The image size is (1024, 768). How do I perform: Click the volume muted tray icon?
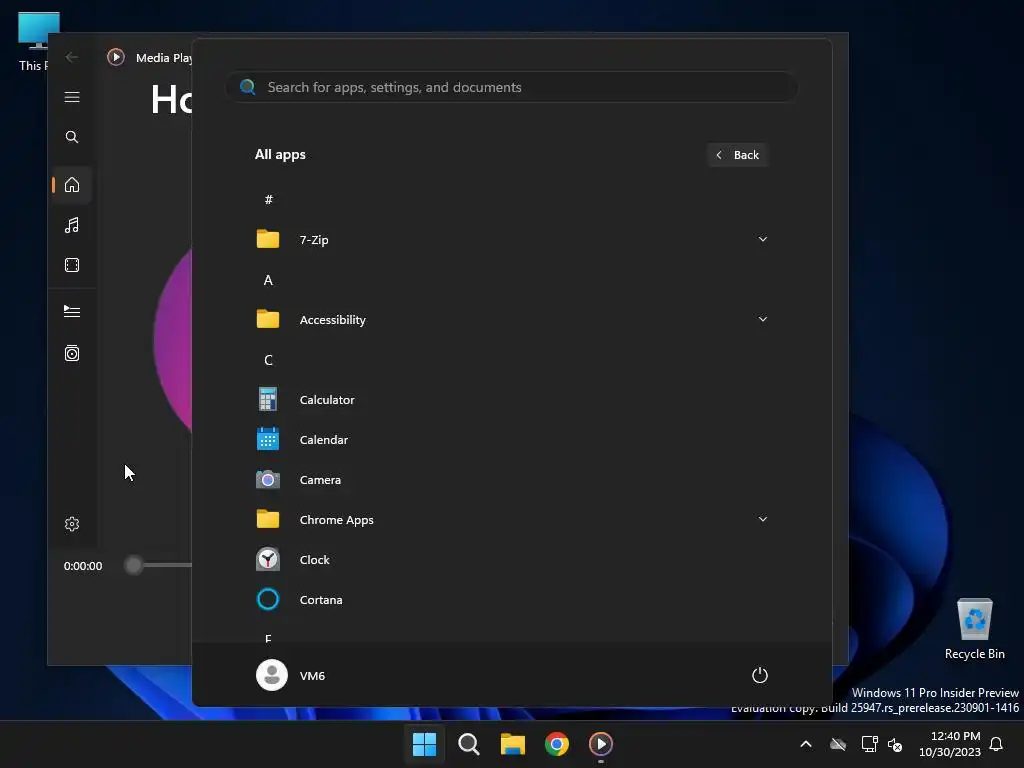pyautogui.click(x=895, y=744)
